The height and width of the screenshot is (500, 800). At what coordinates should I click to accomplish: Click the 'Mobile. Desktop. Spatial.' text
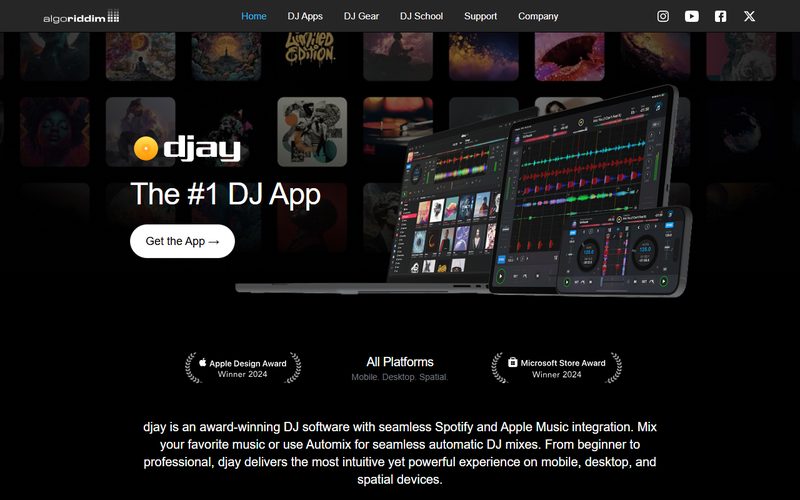[400, 377]
